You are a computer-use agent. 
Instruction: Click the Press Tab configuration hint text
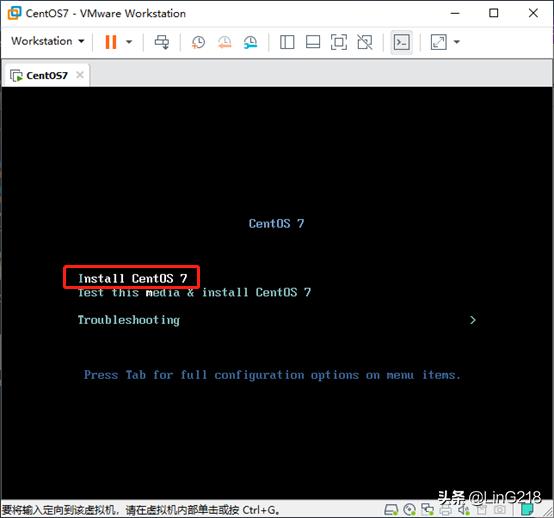pyautogui.click(x=272, y=375)
